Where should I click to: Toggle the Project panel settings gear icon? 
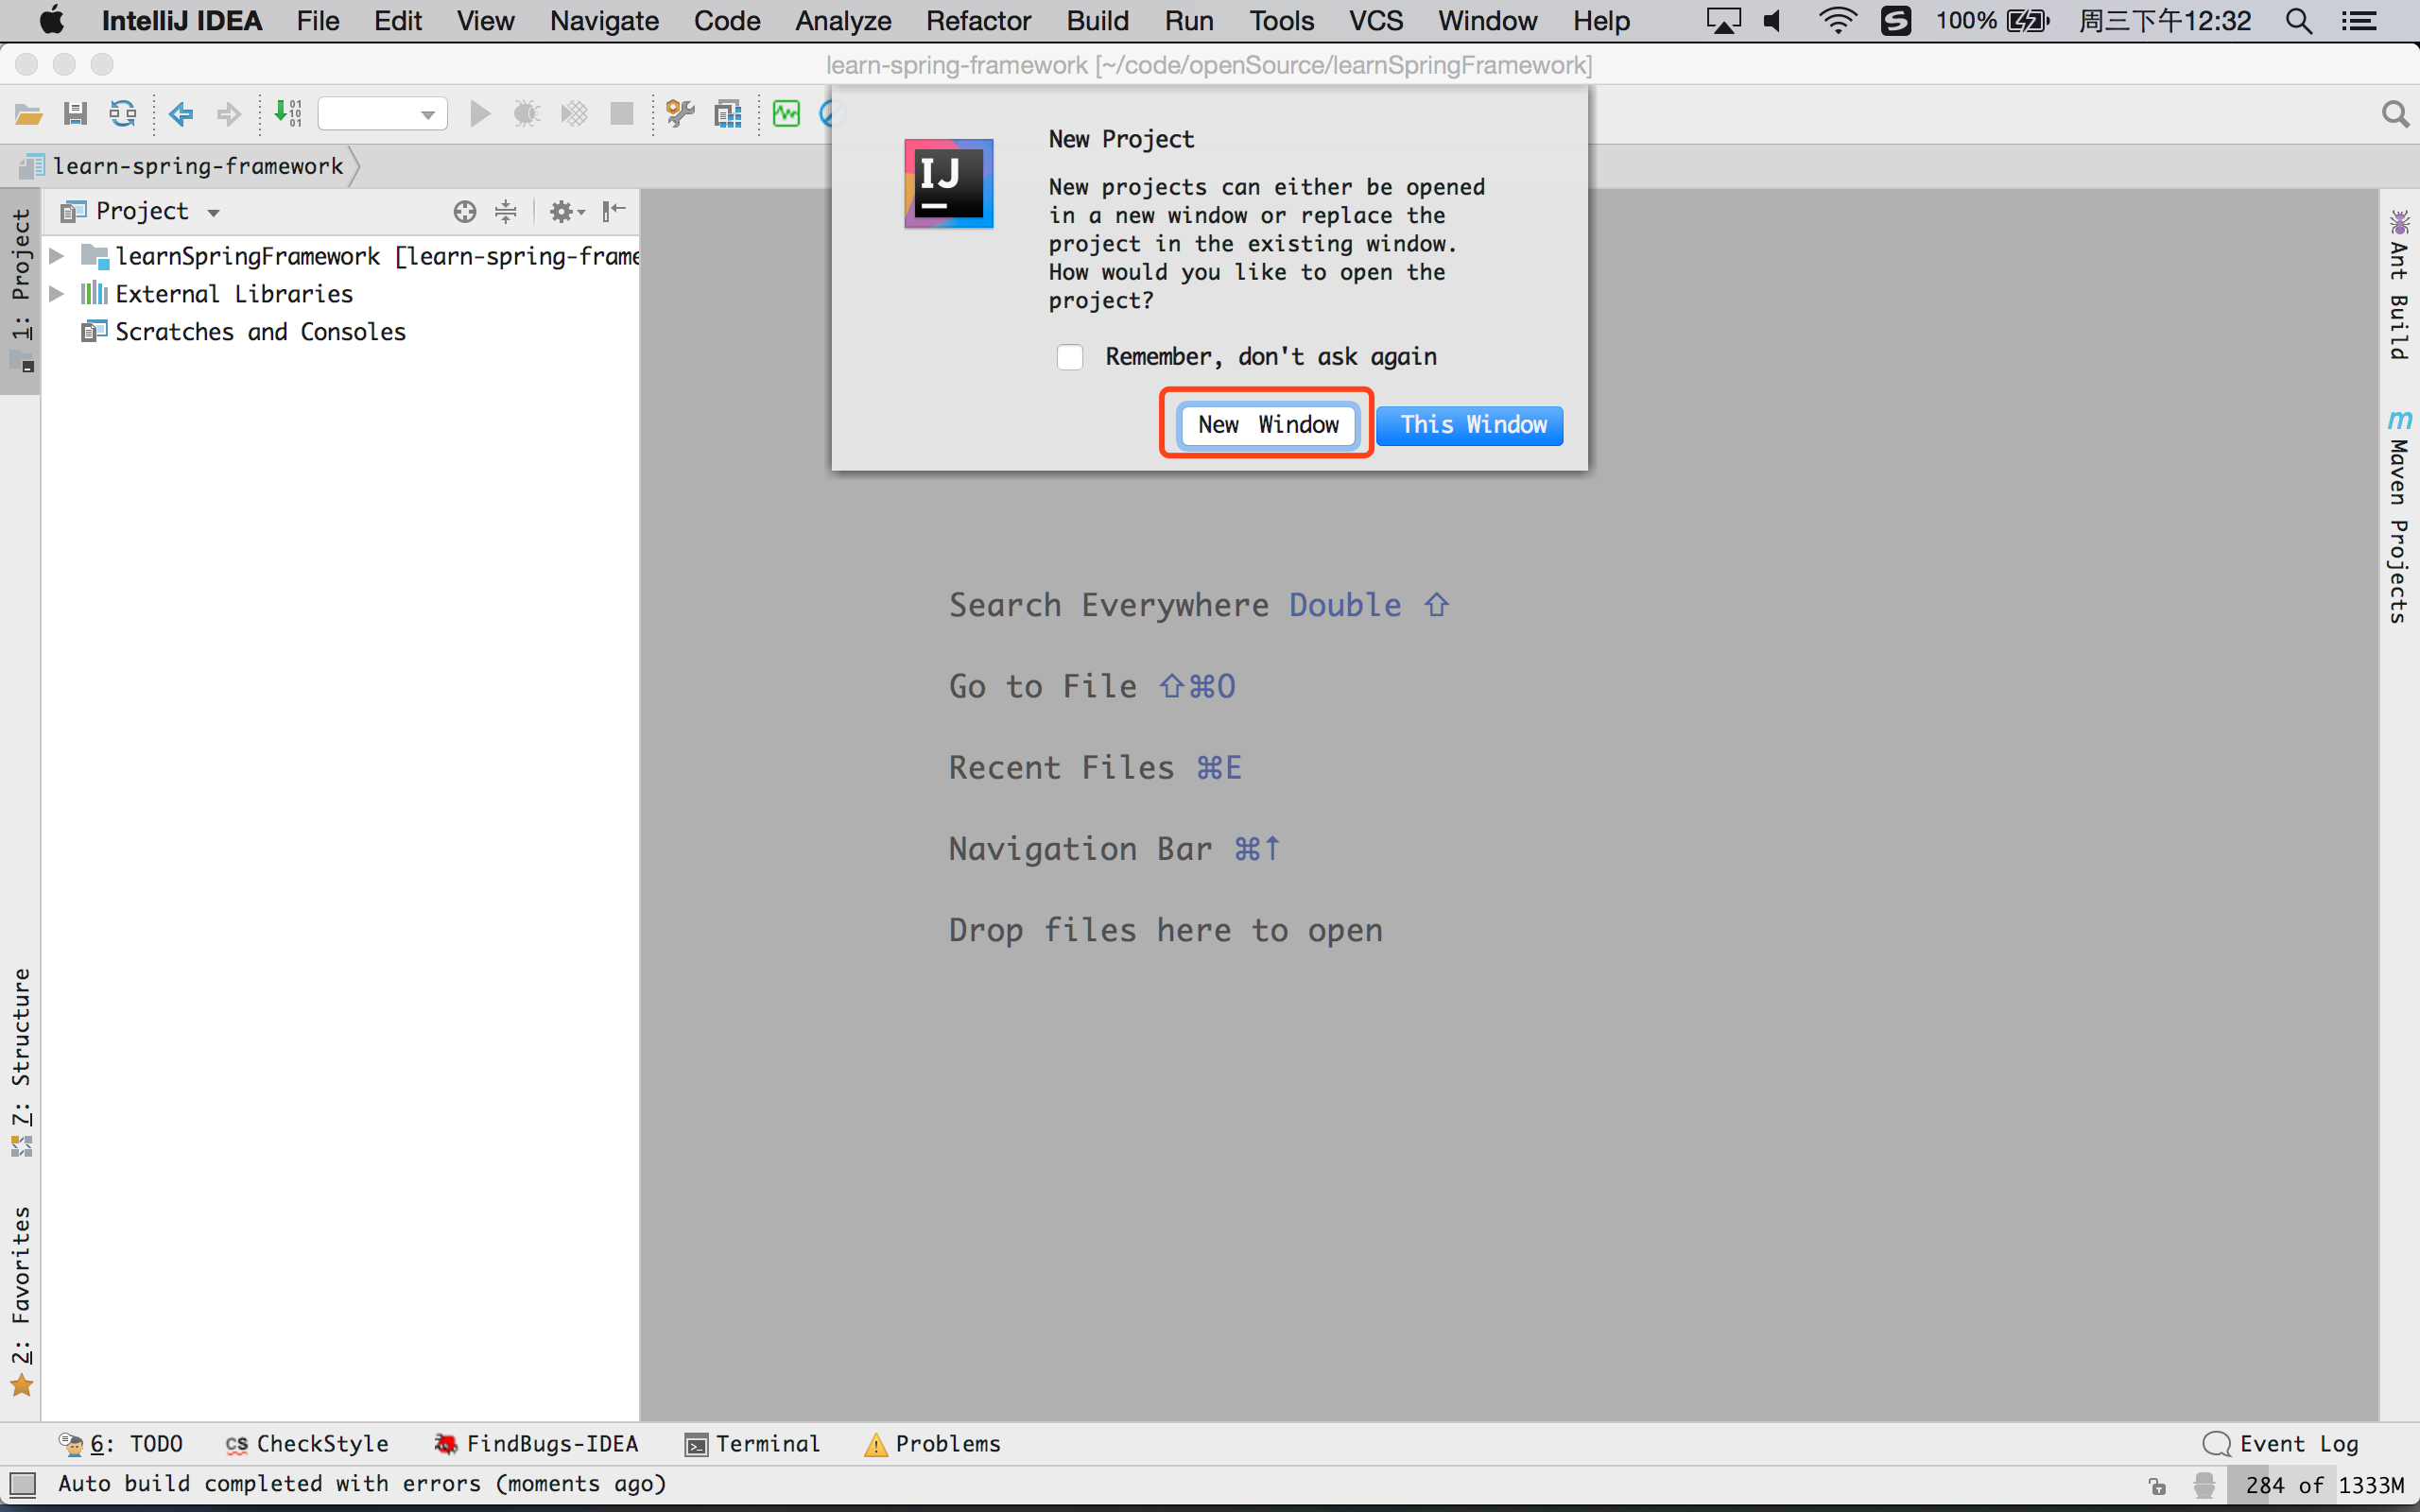click(x=561, y=209)
